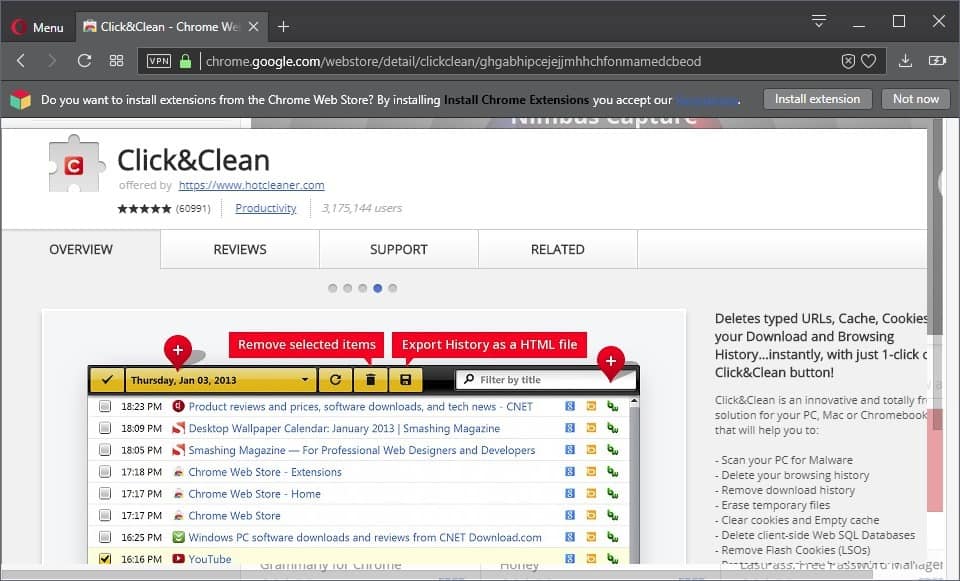Image resolution: width=960 pixels, height=581 pixels.
Task: Click the green icon in YouTube row
Action: [x=613, y=558]
